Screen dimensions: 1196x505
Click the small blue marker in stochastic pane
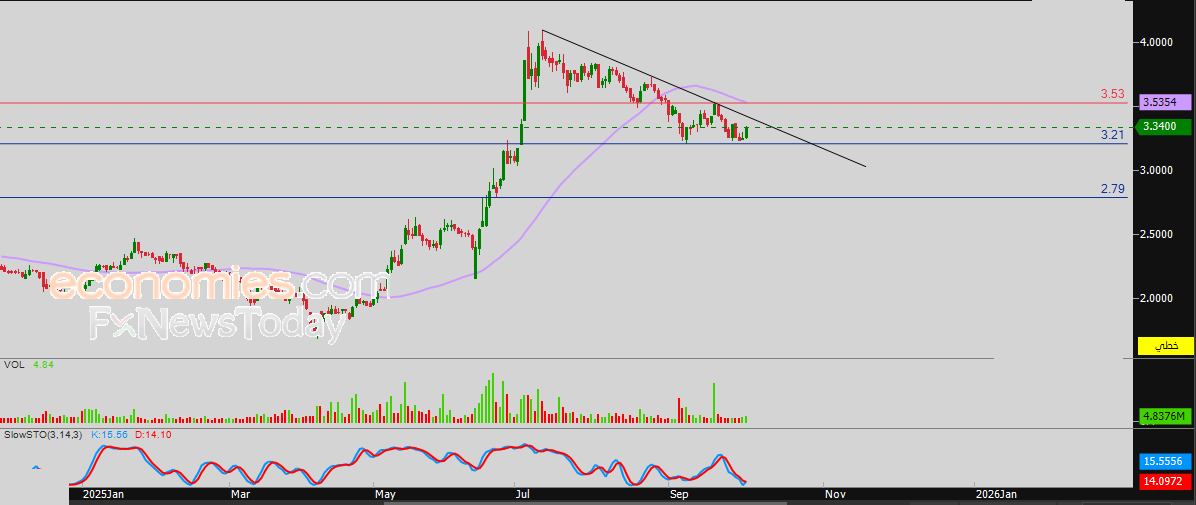coord(37,467)
